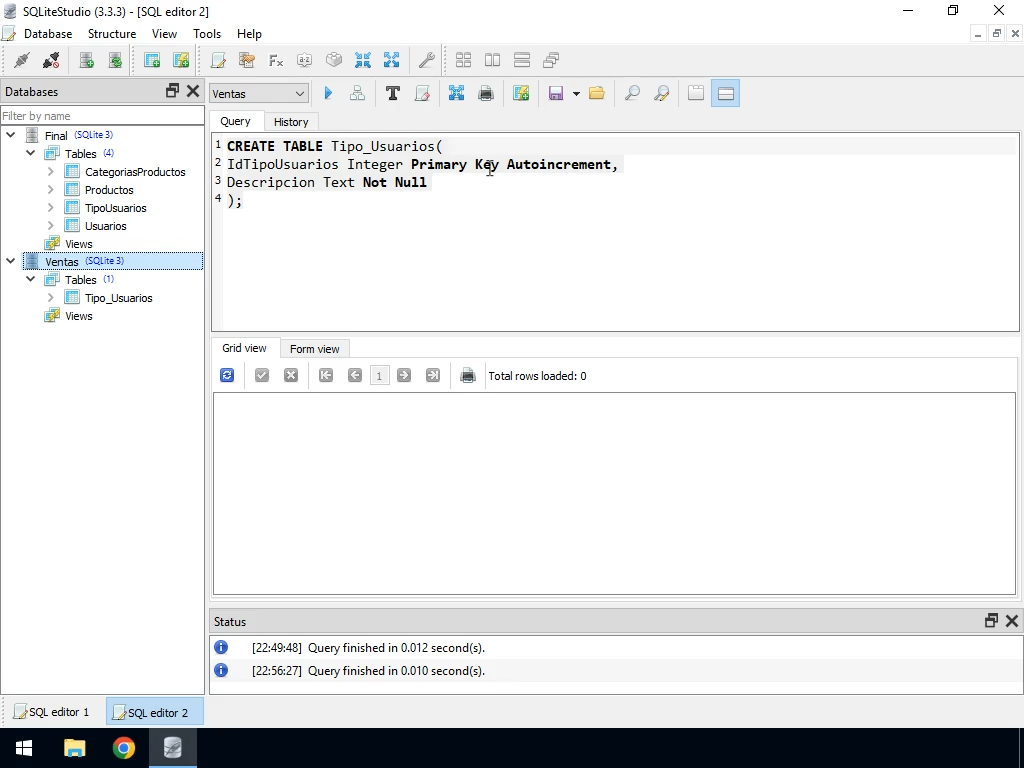Create view from query icon

[520, 93]
